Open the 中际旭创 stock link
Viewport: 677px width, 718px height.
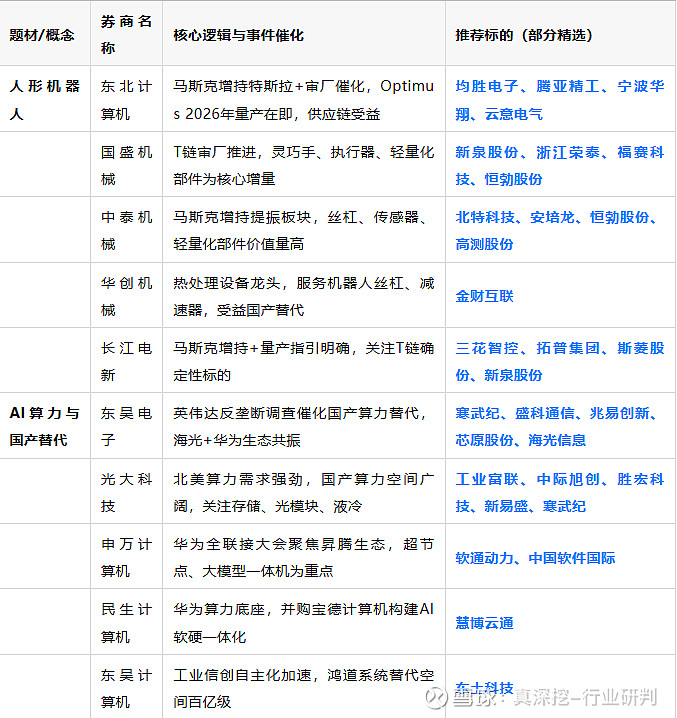[x=568, y=479]
